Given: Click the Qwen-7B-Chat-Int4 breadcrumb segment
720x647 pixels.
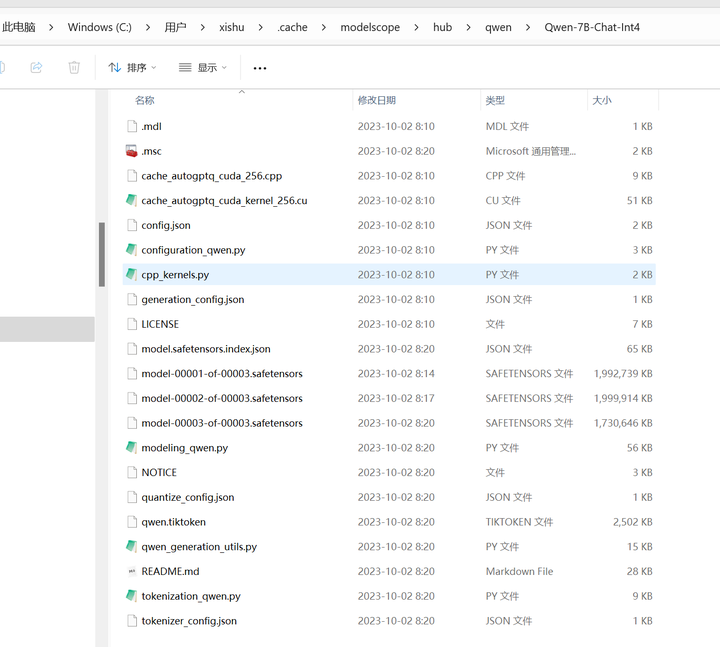Looking at the screenshot, I should click(592, 27).
